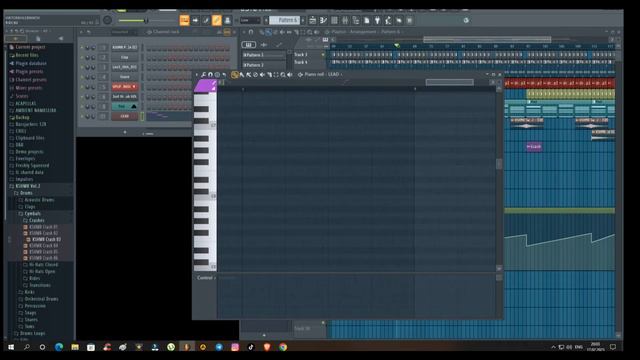Screen dimensions: 640x360
Task: Click the LEAD channel button
Action: point(124,116)
